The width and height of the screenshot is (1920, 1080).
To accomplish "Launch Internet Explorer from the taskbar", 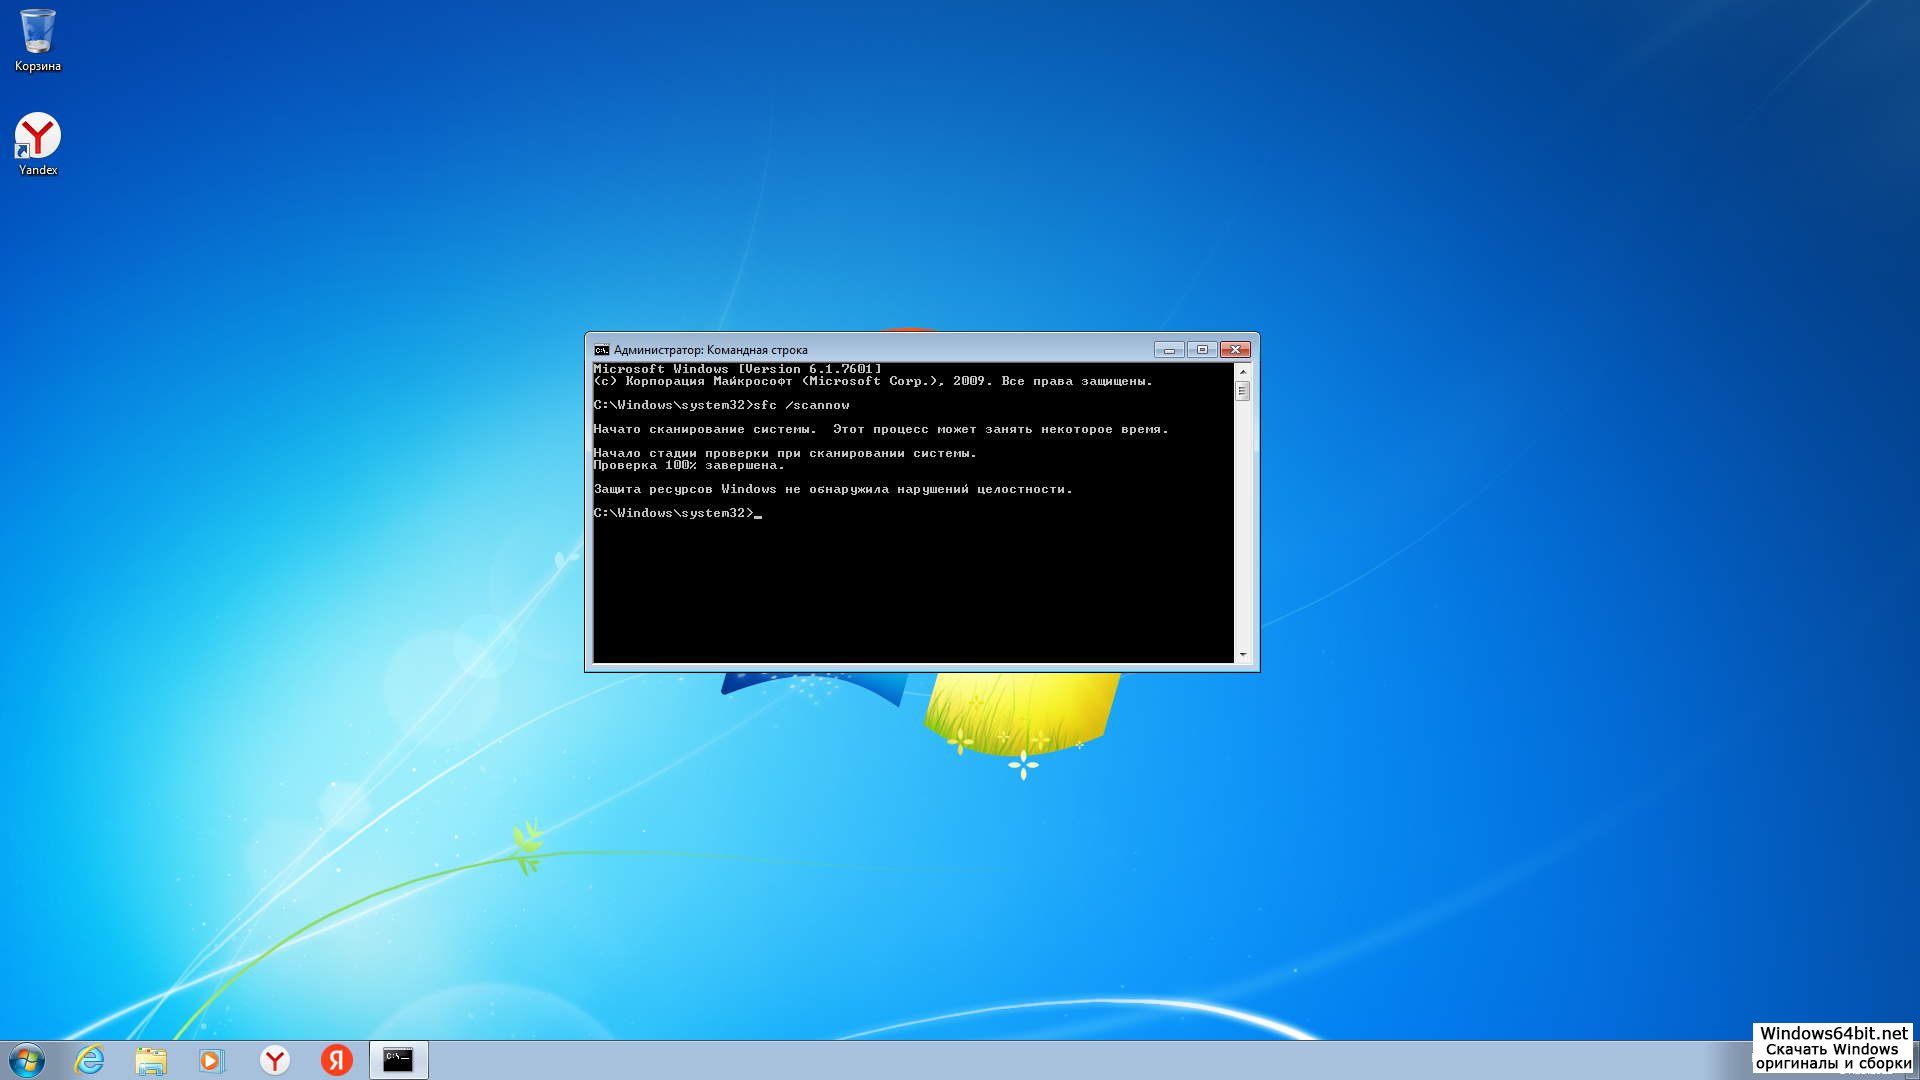I will pyautogui.click(x=90, y=1060).
